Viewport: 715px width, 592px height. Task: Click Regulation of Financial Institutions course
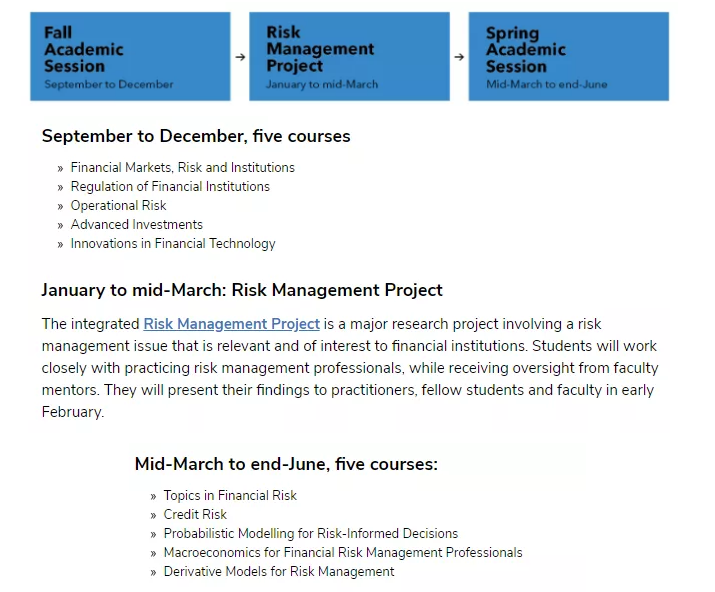(170, 187)
